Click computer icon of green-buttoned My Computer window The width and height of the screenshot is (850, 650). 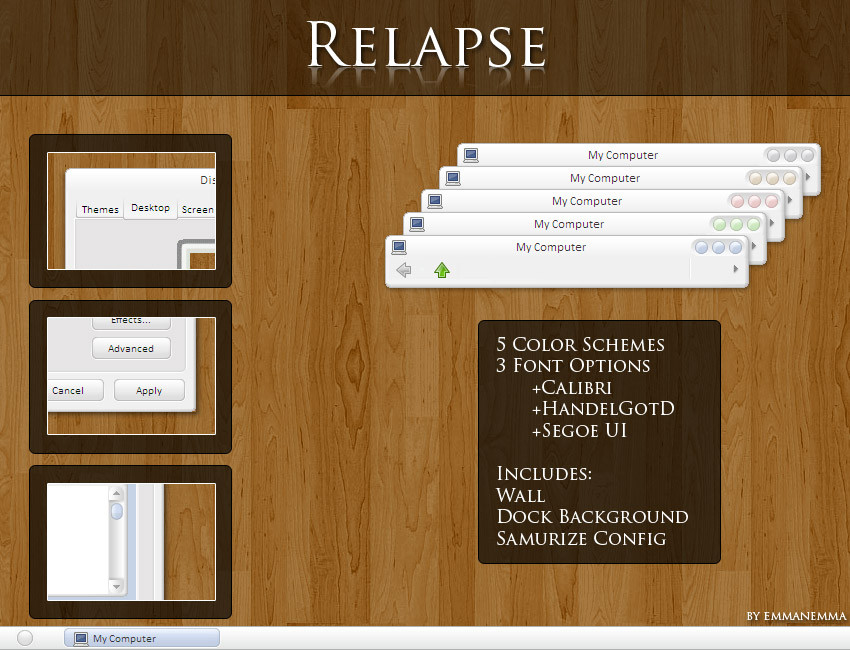[417, 224]
